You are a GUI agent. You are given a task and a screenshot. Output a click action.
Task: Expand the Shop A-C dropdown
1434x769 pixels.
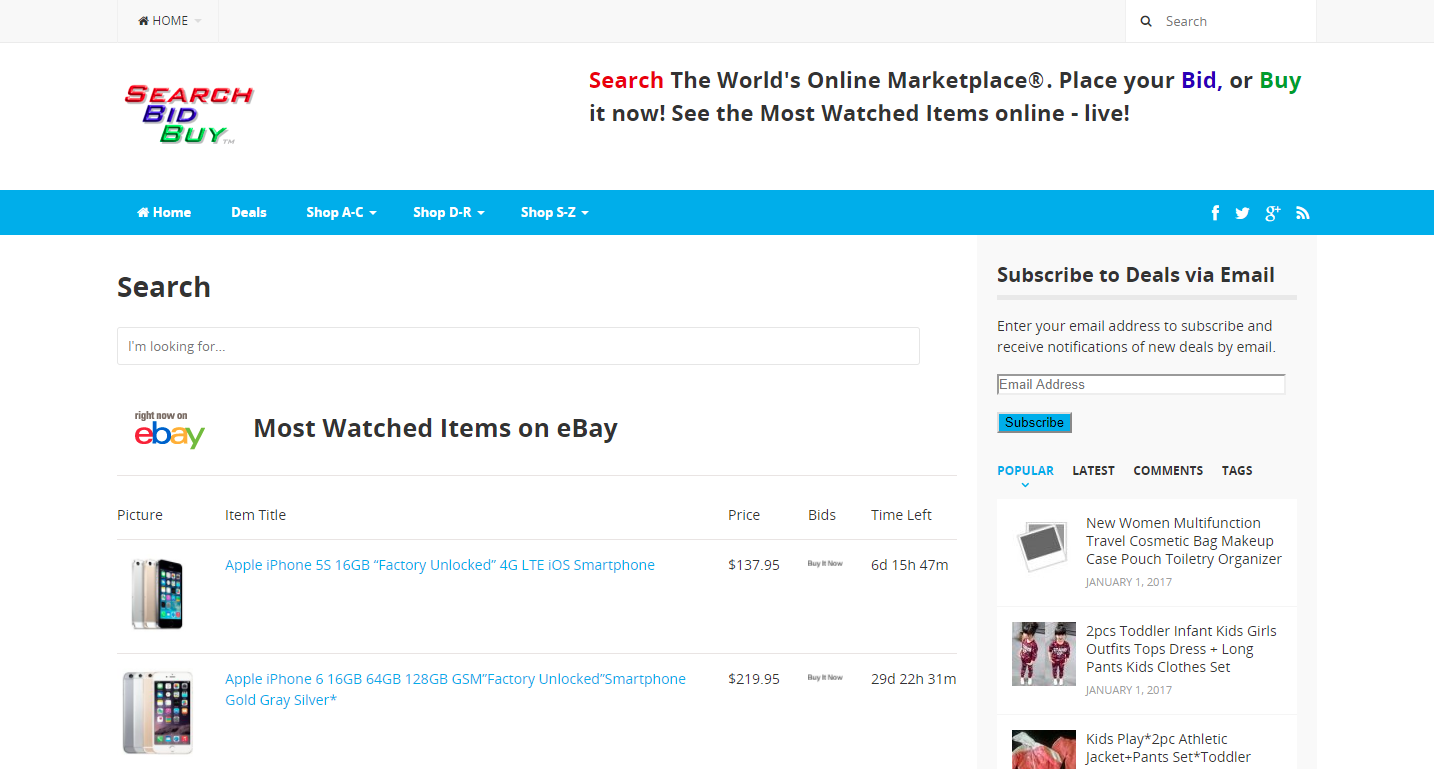pyautogui.click(x=341, y=212)
